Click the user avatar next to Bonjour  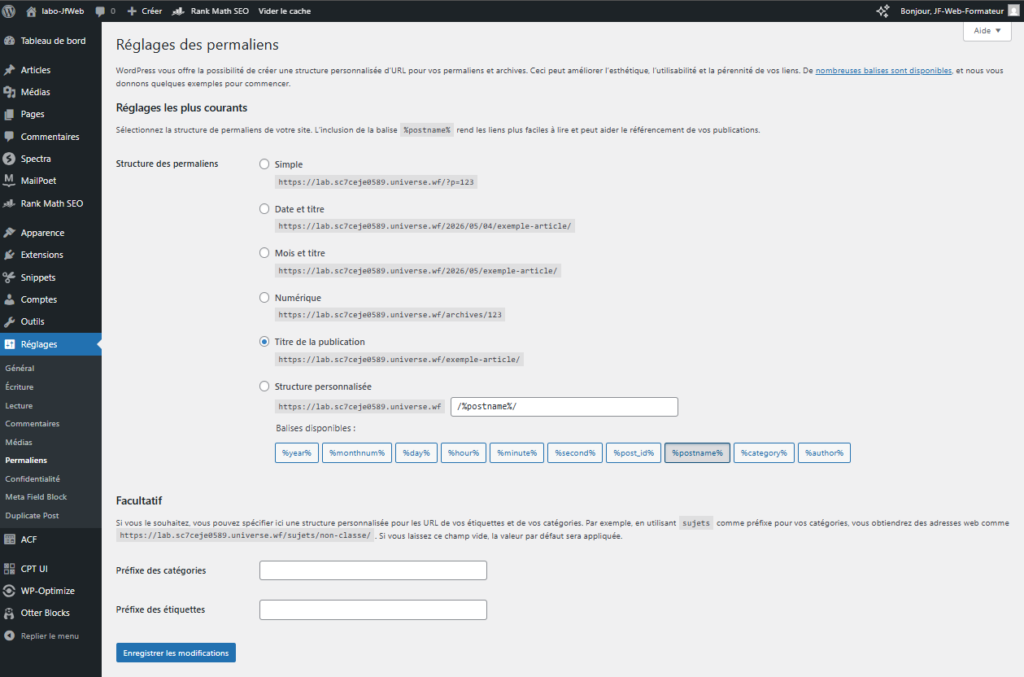click(1013, 11)
